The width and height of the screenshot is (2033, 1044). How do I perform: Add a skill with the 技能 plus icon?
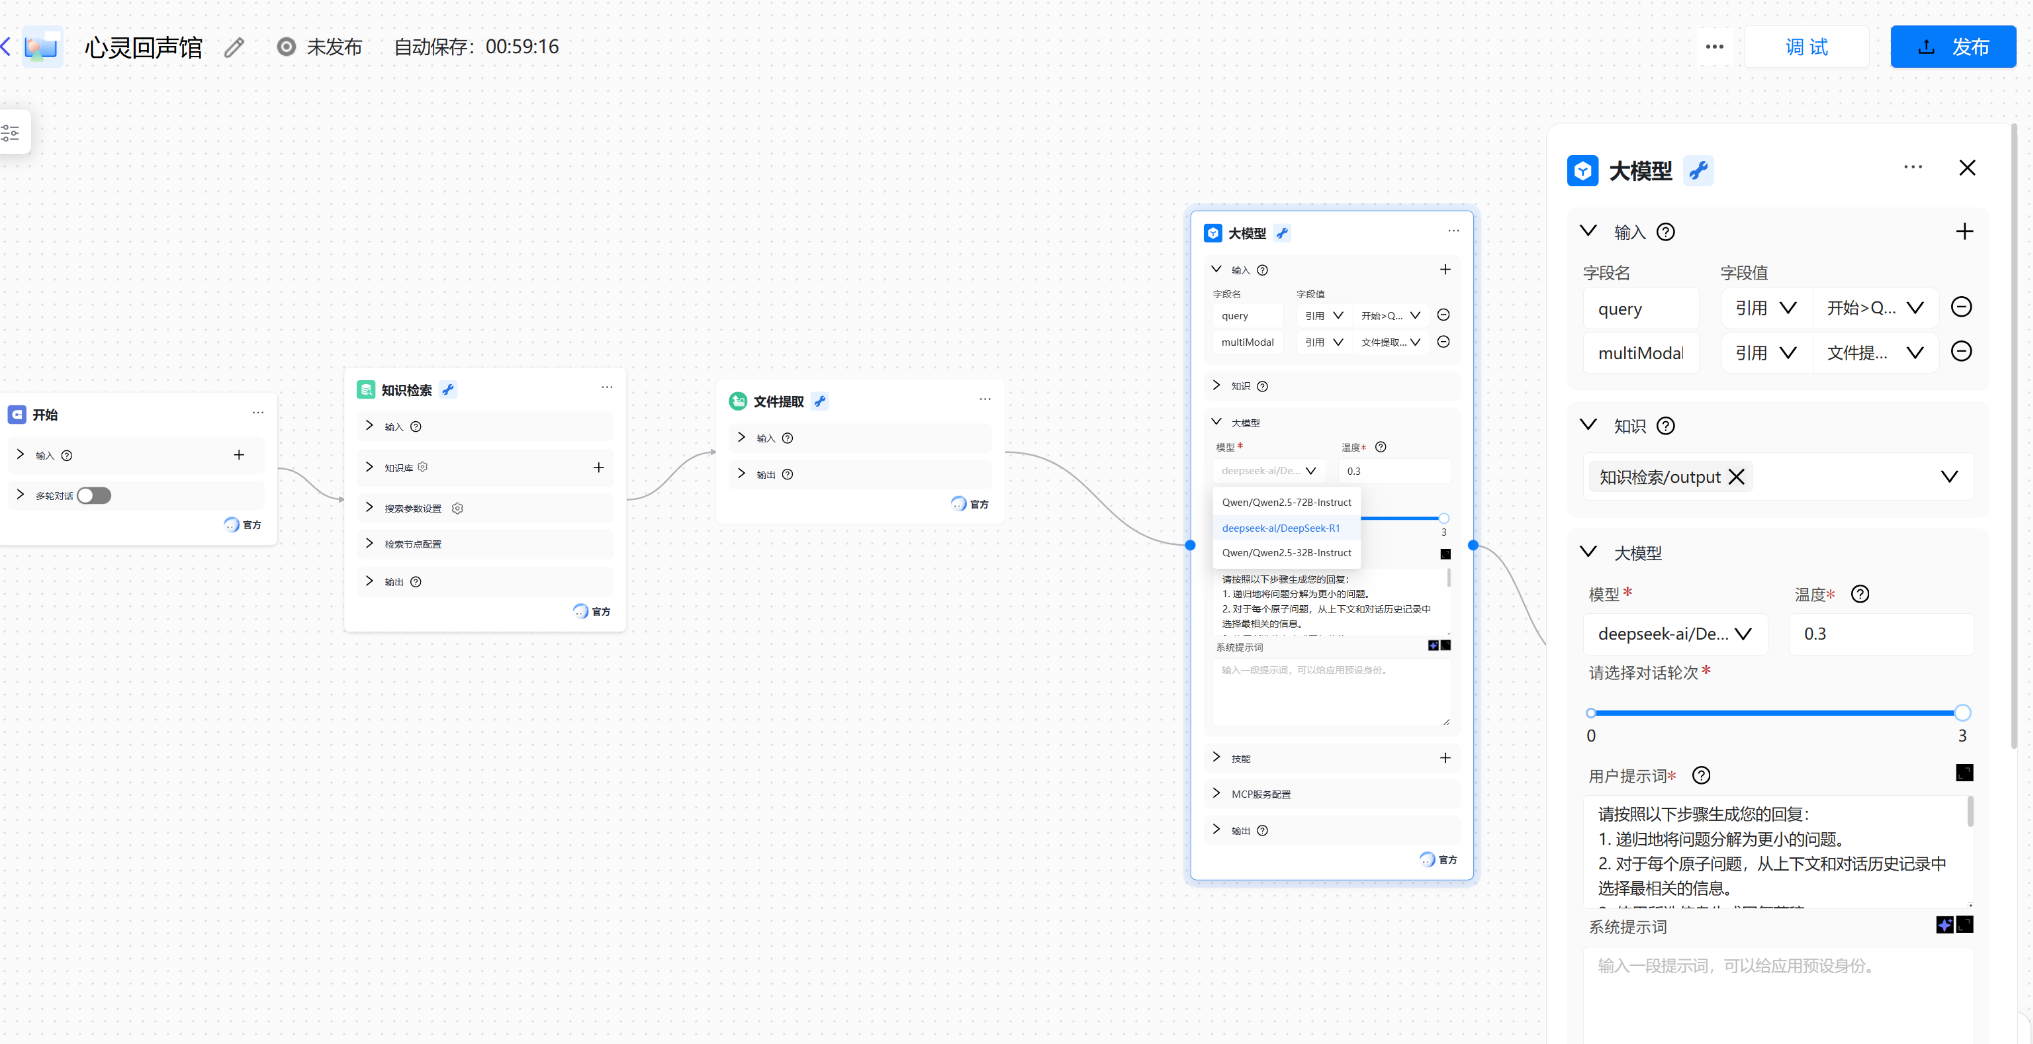click(x=1445, y=758)
